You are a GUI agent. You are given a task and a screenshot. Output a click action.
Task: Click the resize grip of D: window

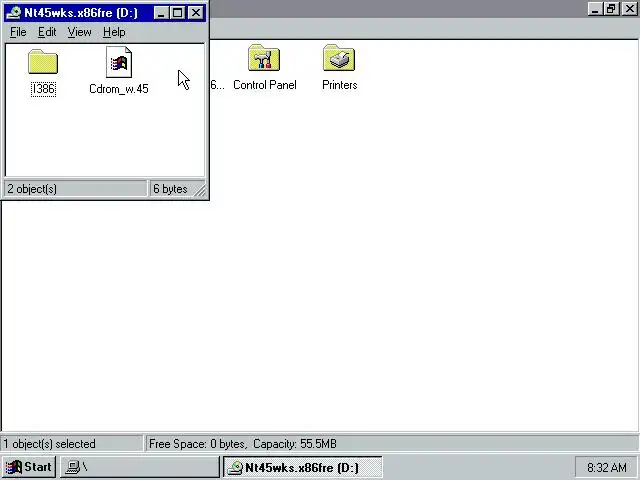200,191
